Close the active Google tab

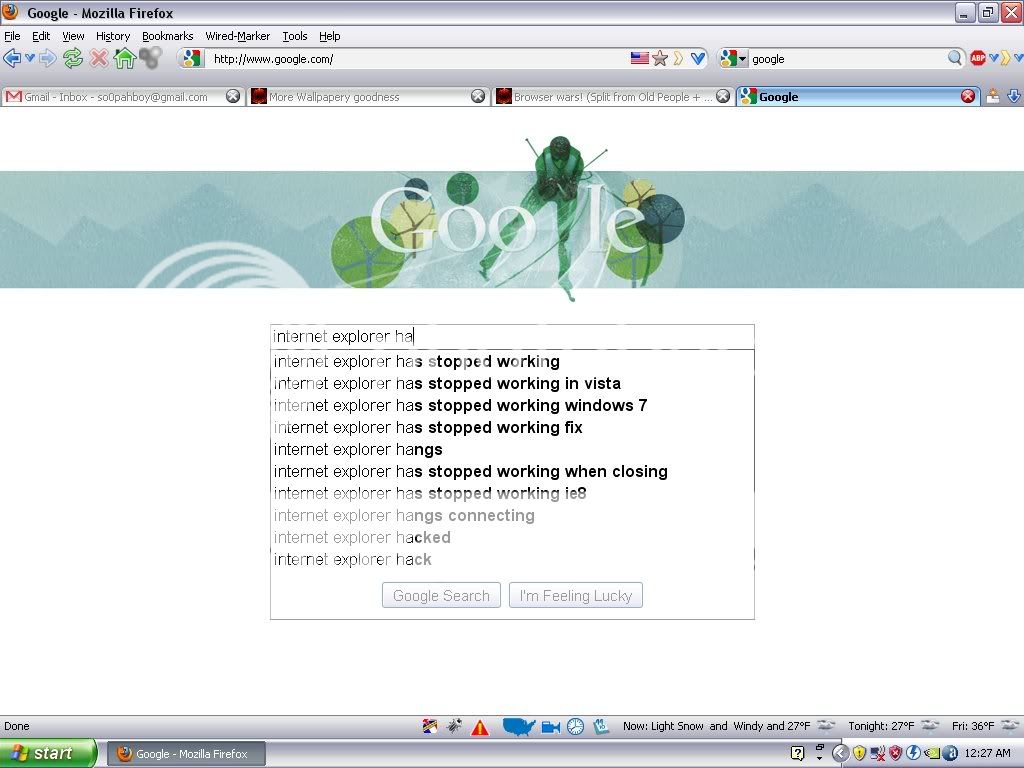[x=968, y=97]
